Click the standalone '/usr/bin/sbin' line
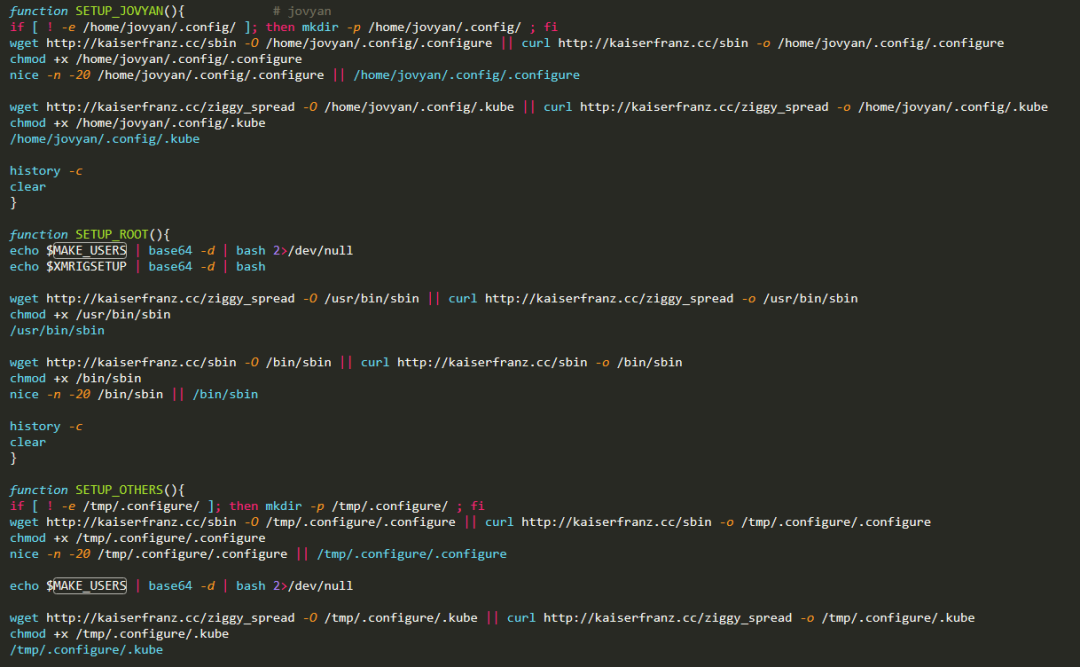 (57, 330)
